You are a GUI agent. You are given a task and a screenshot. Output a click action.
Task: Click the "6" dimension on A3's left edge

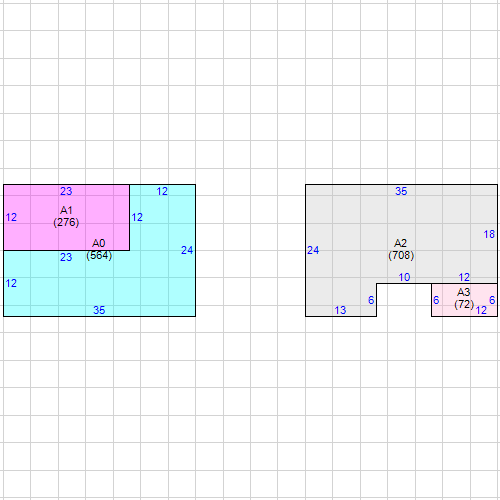pyautogui.click(x=436, y=300)
